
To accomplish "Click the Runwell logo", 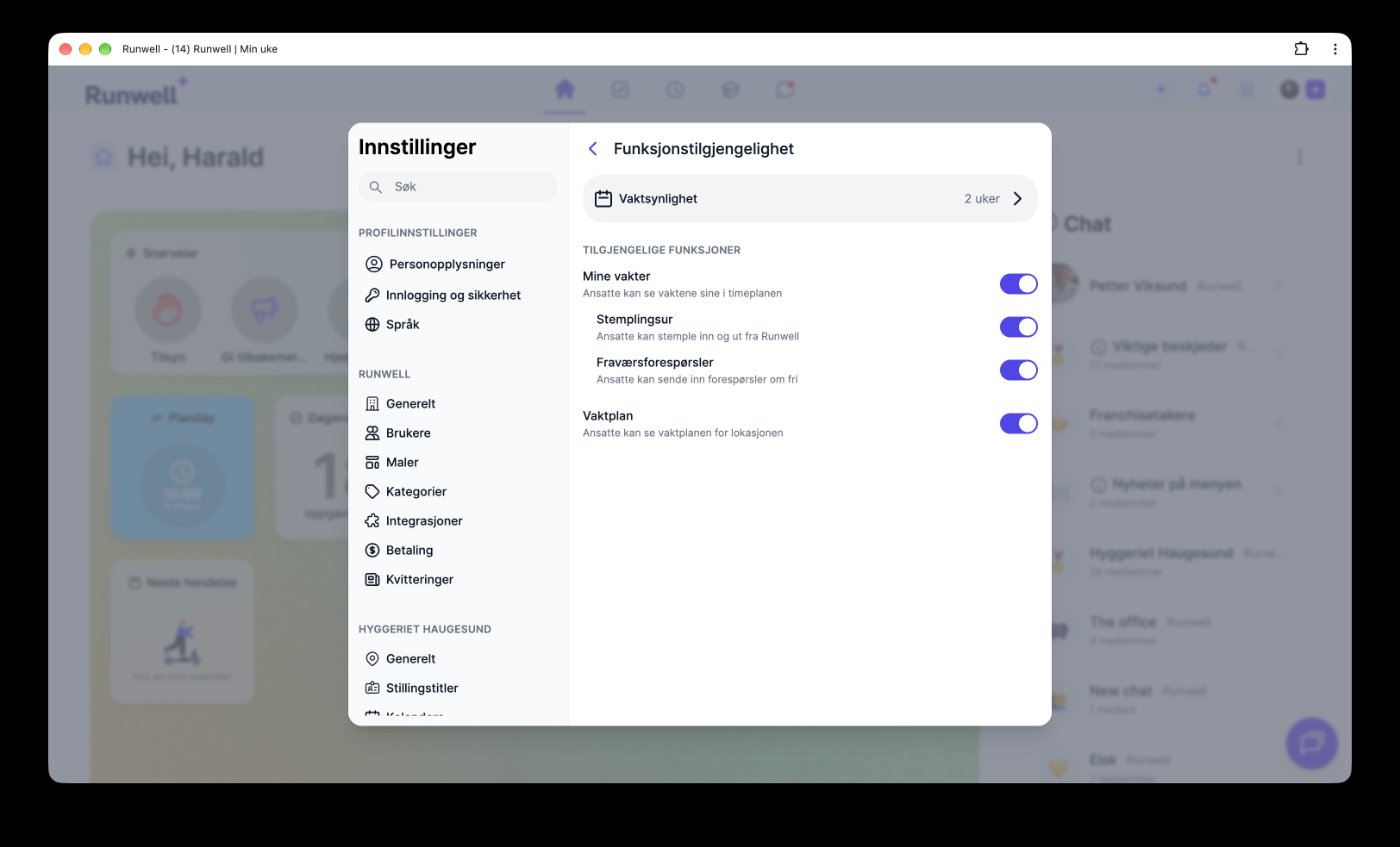I will pyautogui.click(x=135, y=93).
